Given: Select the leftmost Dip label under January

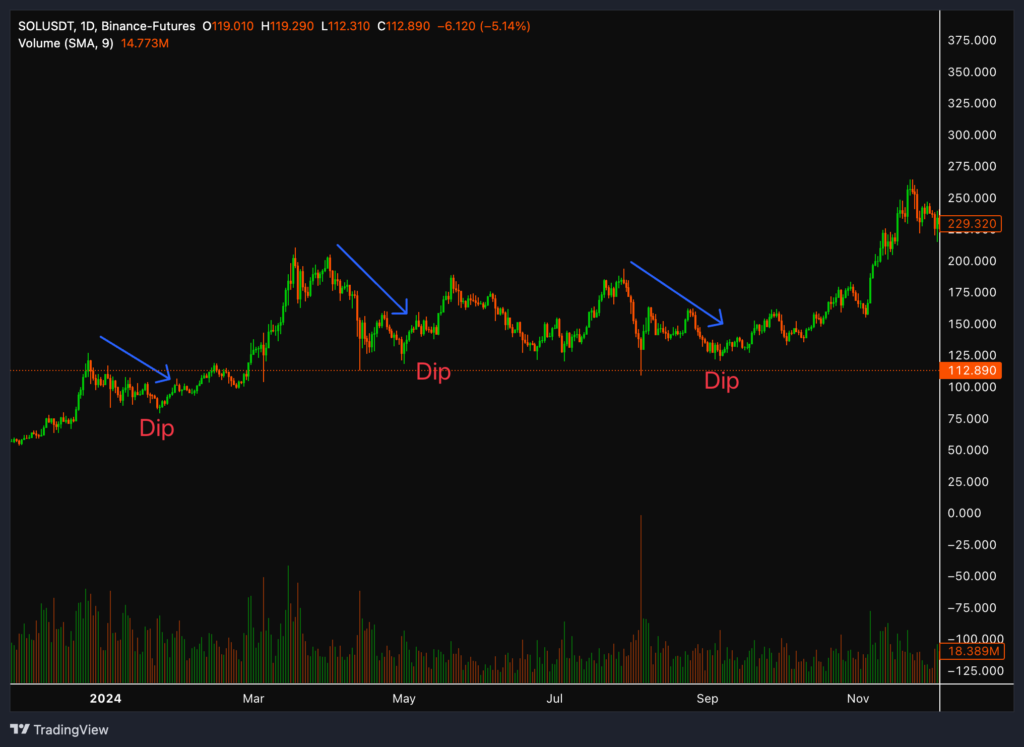Looking at the screenshot, I should [156, 429].
